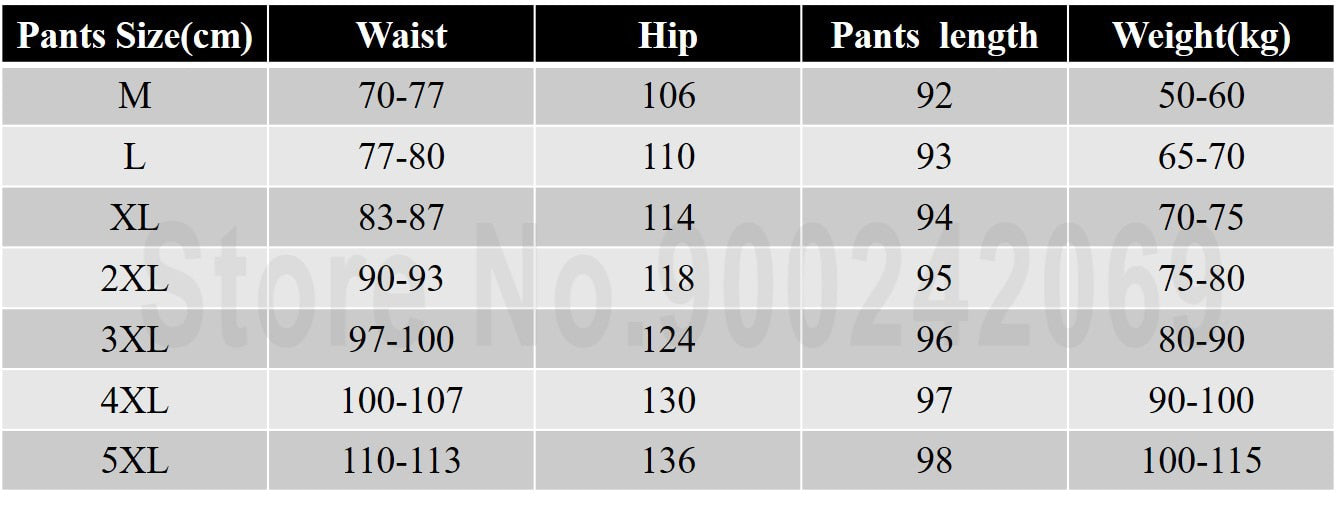This screenshot has height=505, width=1339.
Task: Select the 5XL size row label
Action: point(134,461)
